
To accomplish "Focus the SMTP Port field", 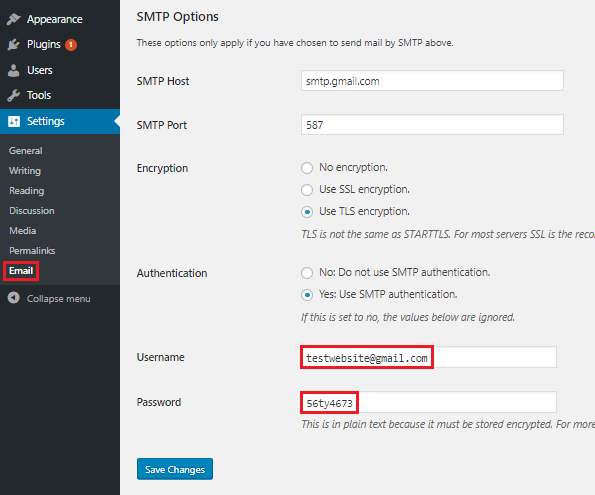I will click(x=432, y=125).
